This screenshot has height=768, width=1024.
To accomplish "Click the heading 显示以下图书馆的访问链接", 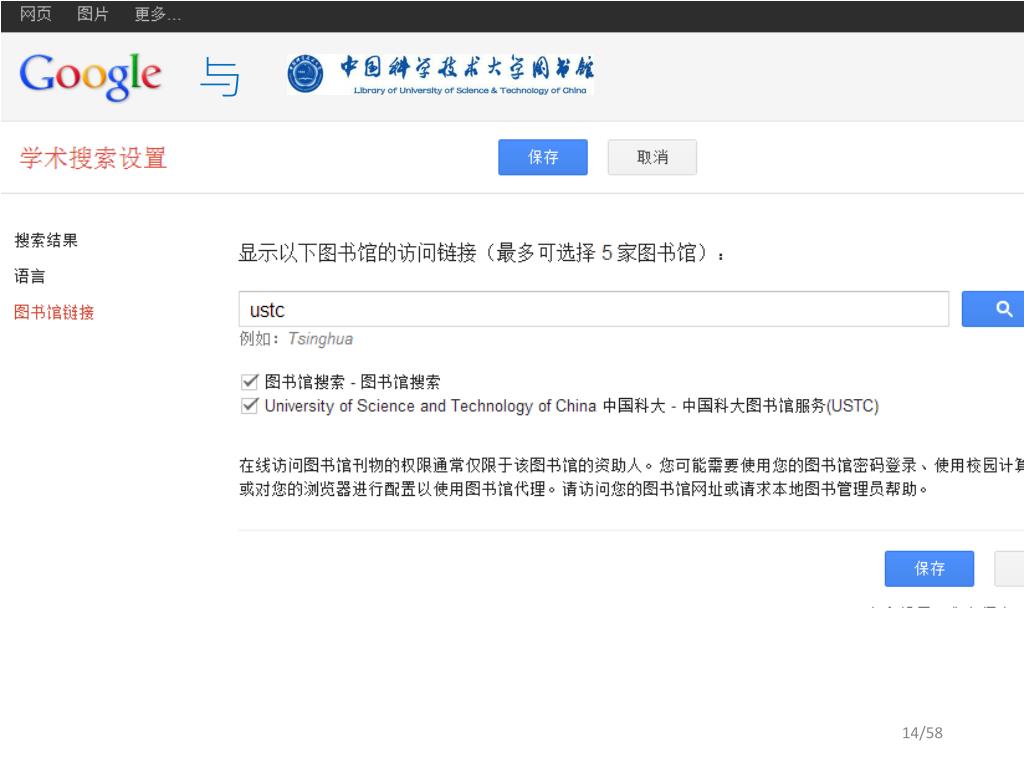I will [x=481, y=253].
